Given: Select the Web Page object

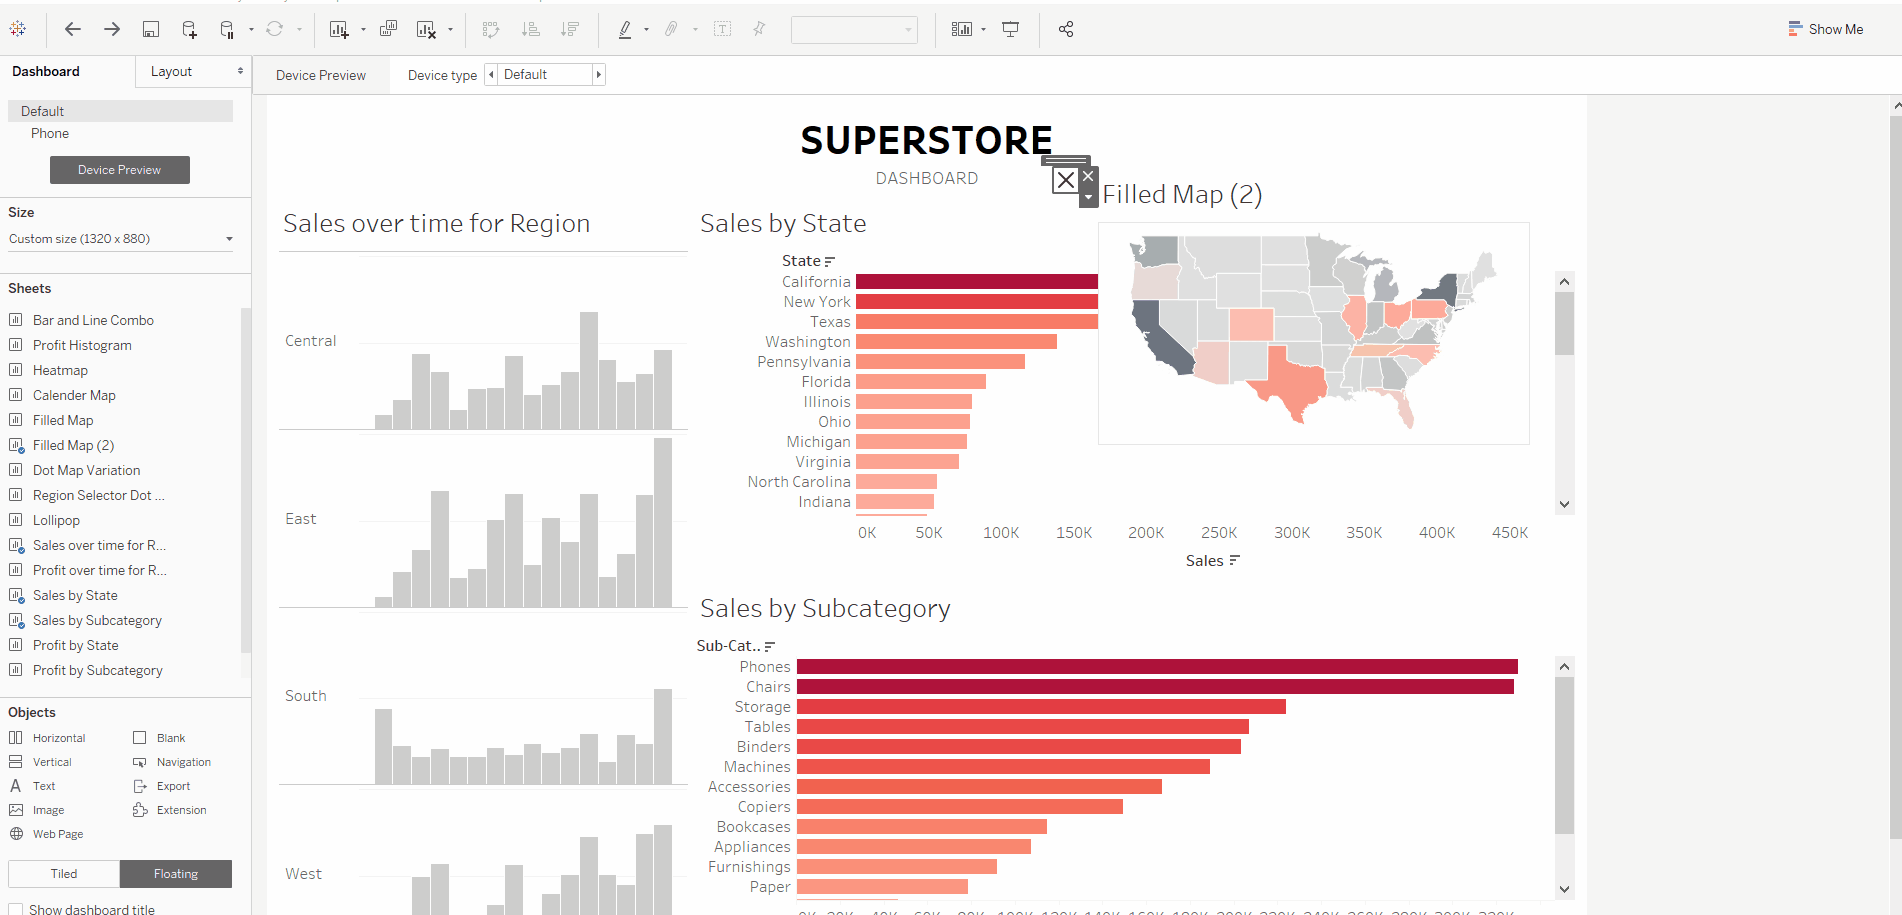Looking at the screenshot, I should (46, 834).
